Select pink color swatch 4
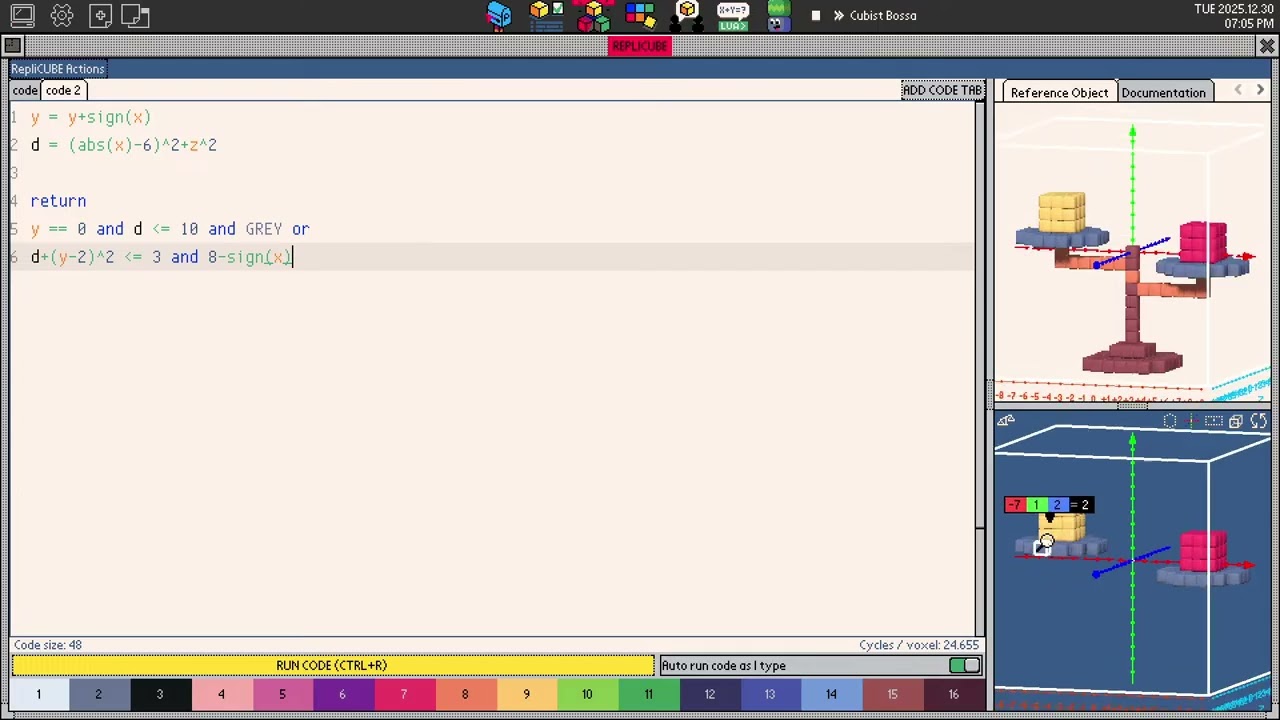1280x720 pixels. 221,694
